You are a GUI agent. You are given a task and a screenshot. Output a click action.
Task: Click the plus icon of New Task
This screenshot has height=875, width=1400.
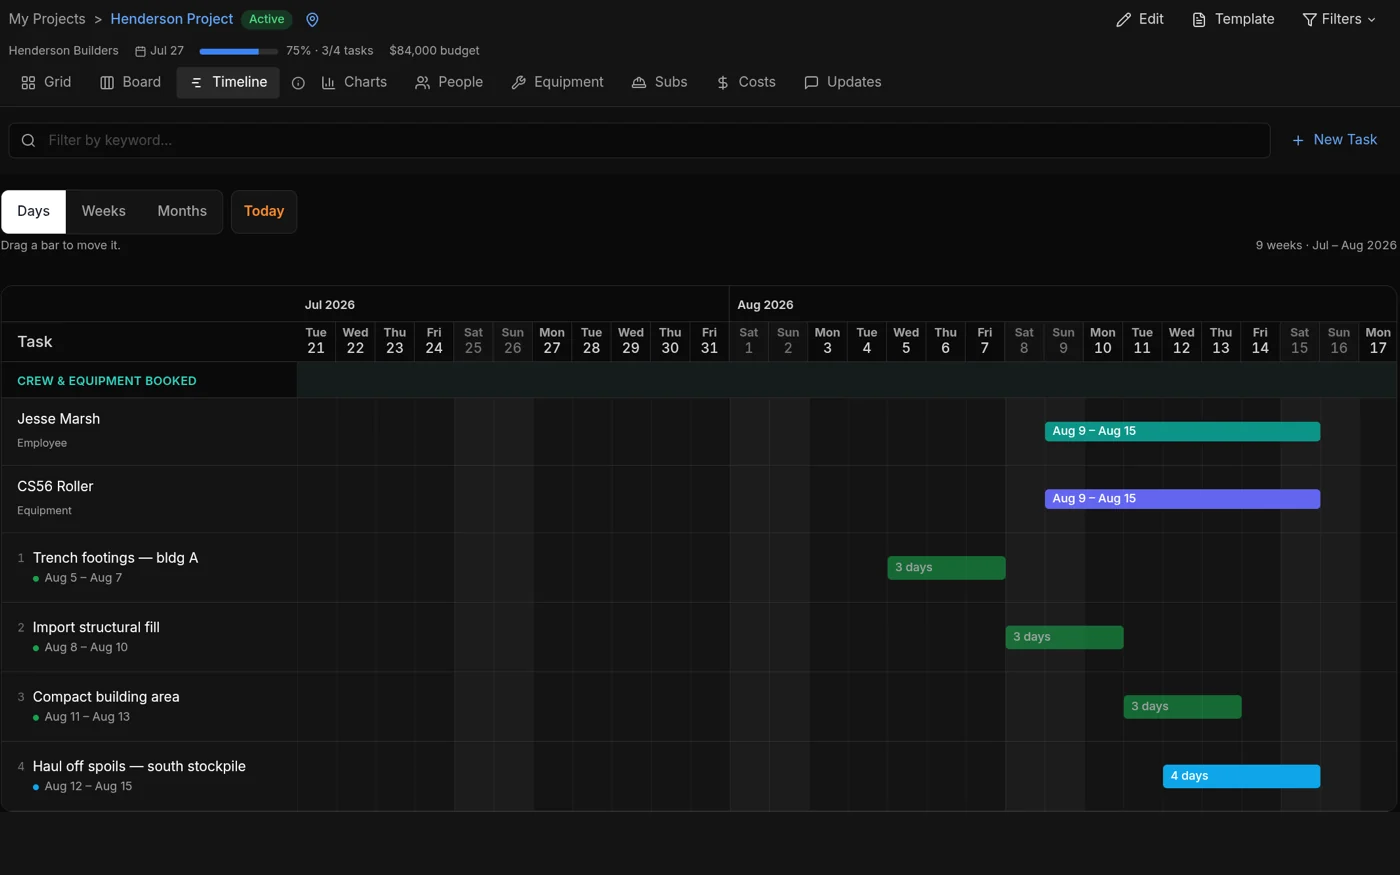[x=1298, y=140]
